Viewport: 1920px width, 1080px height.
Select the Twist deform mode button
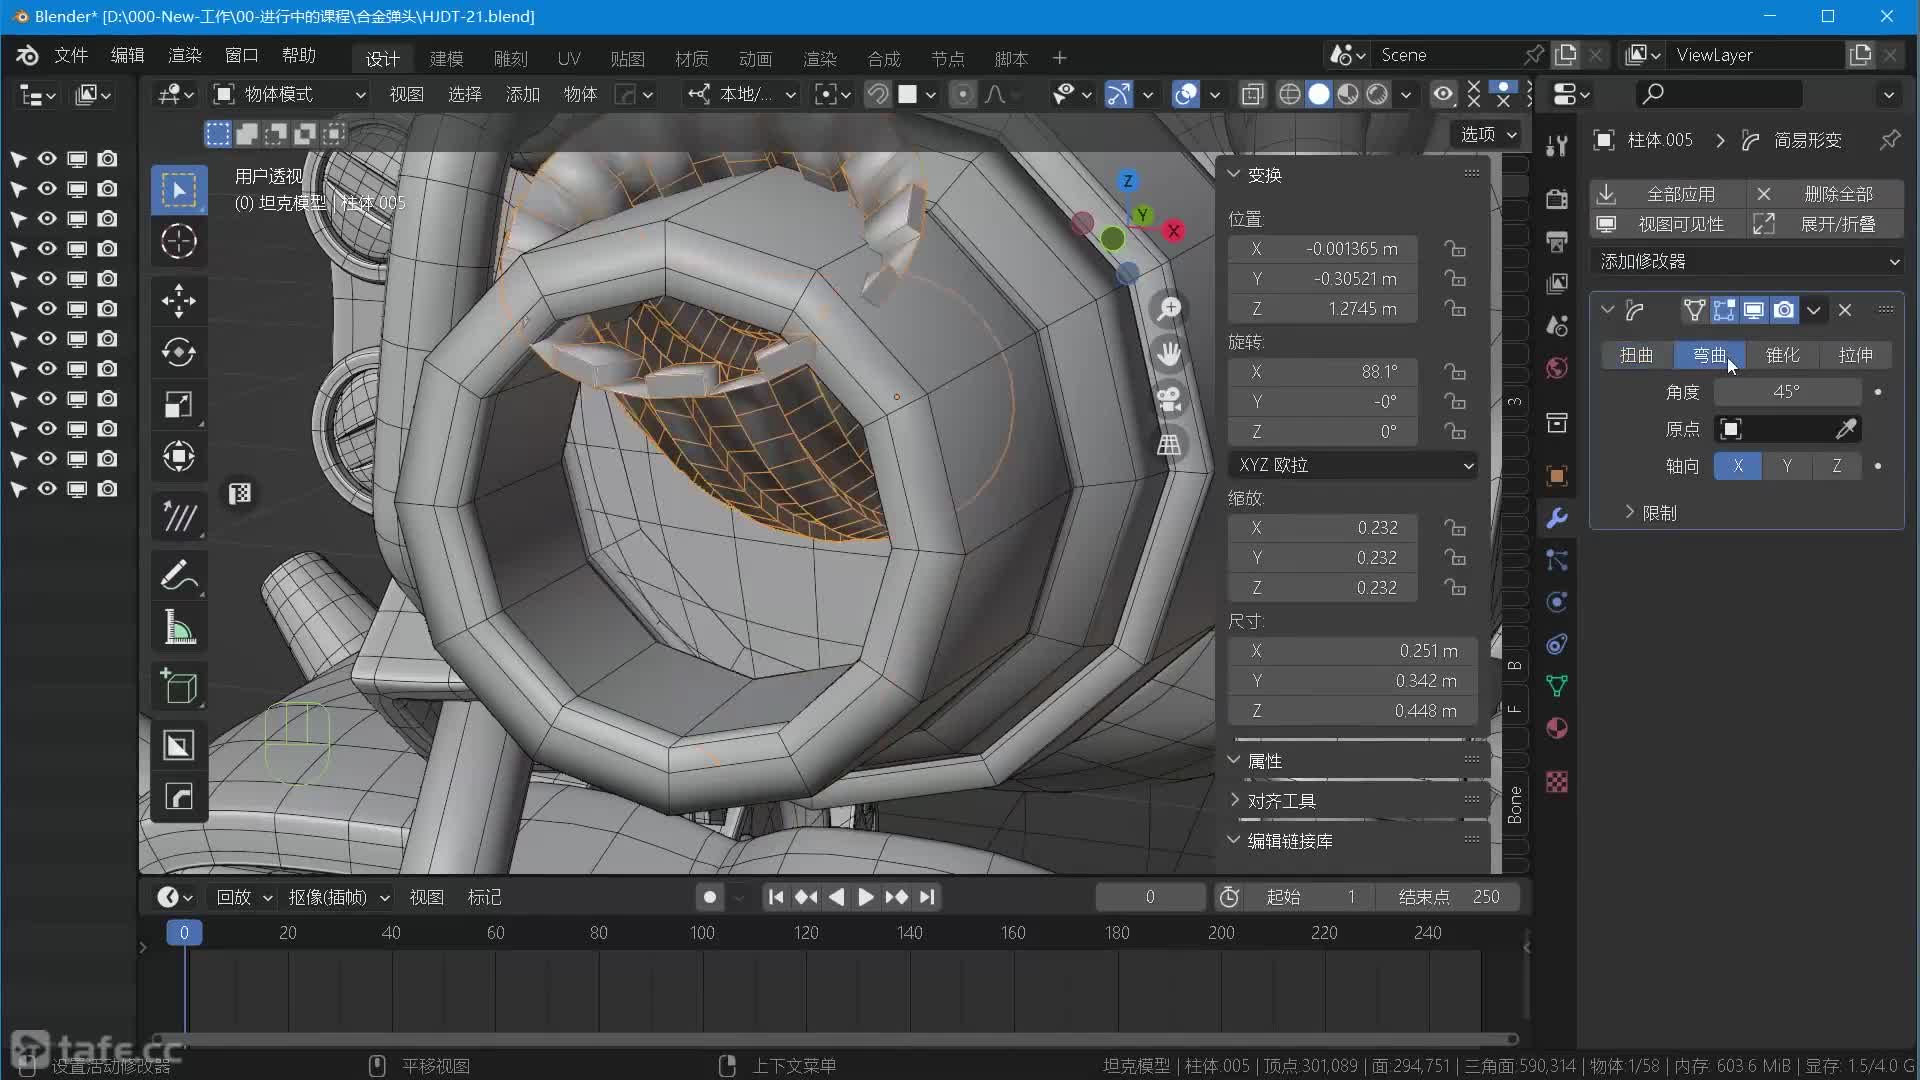pos(1636,355)
